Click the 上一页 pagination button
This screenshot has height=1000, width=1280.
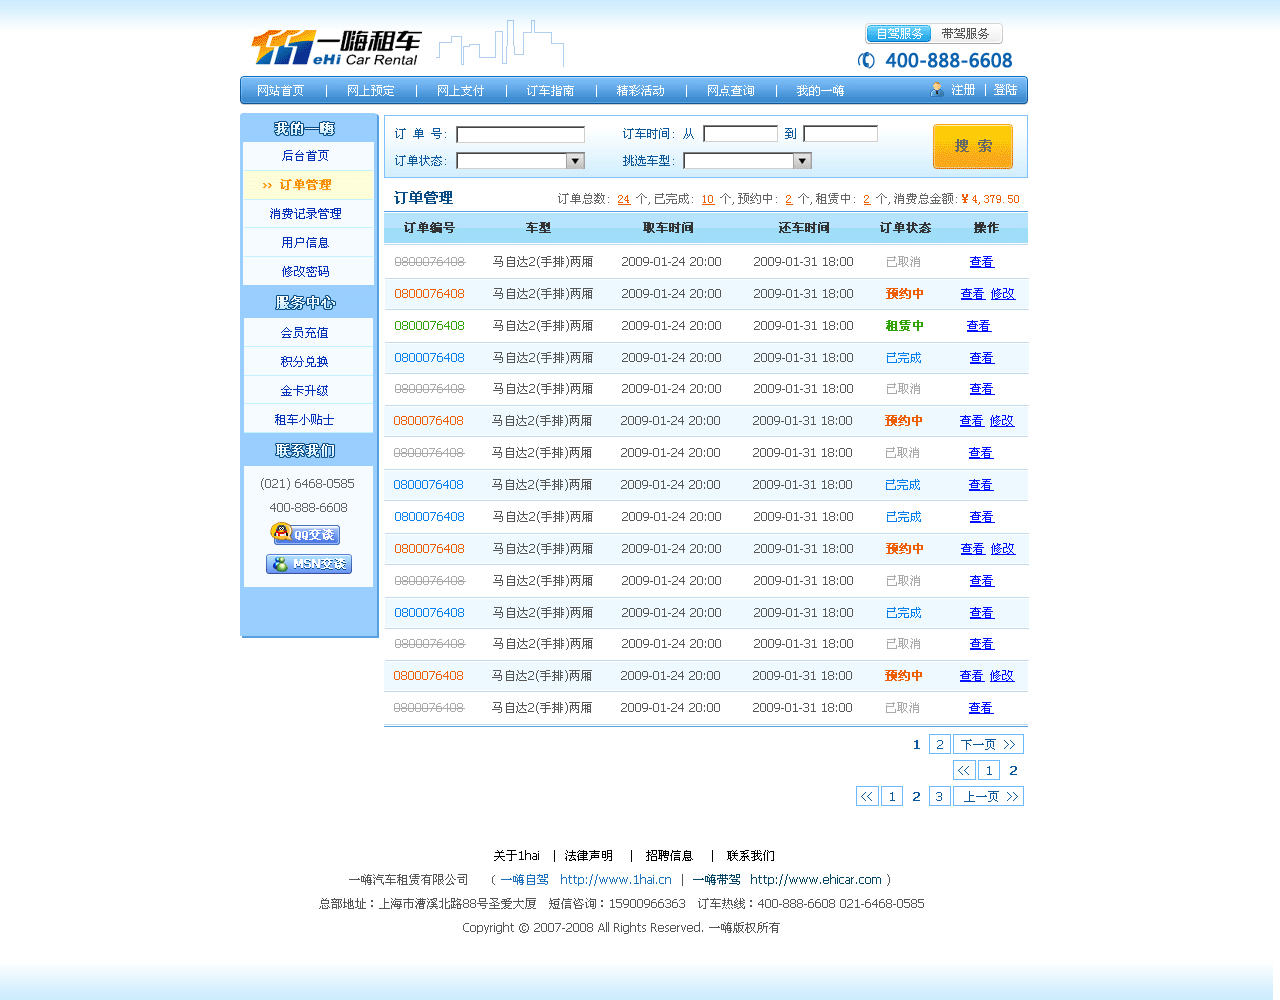988,796
